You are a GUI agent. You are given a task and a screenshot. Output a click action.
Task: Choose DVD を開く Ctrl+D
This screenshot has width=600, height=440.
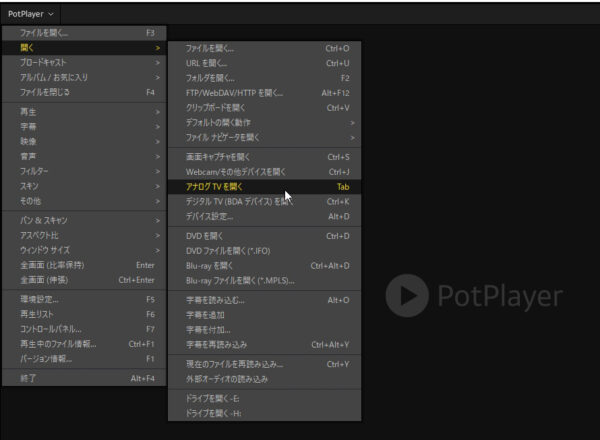(x=264, y=236)
